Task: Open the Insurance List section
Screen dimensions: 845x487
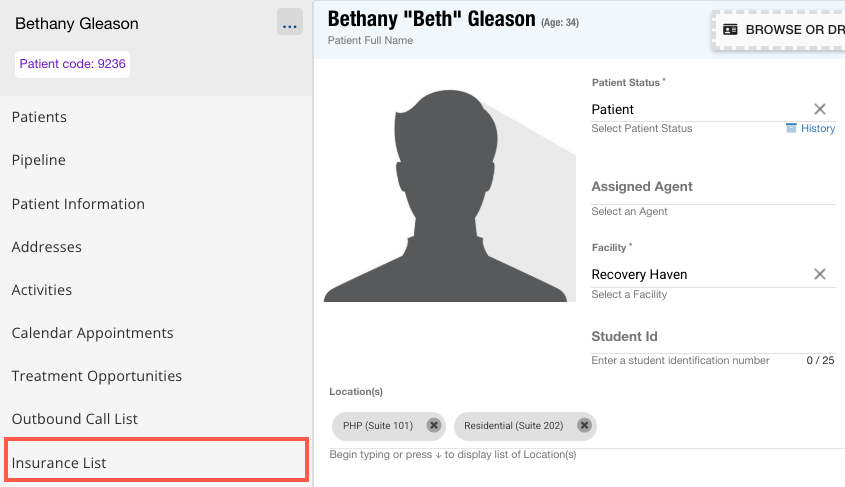Action: tap(59, 463)
